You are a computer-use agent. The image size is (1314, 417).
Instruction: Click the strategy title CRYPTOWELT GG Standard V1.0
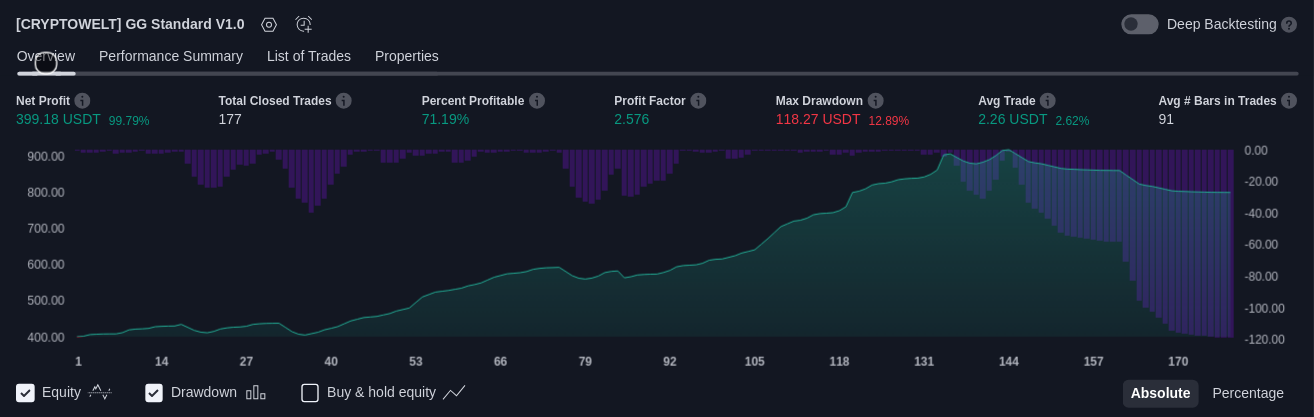[x=130, y=25]
